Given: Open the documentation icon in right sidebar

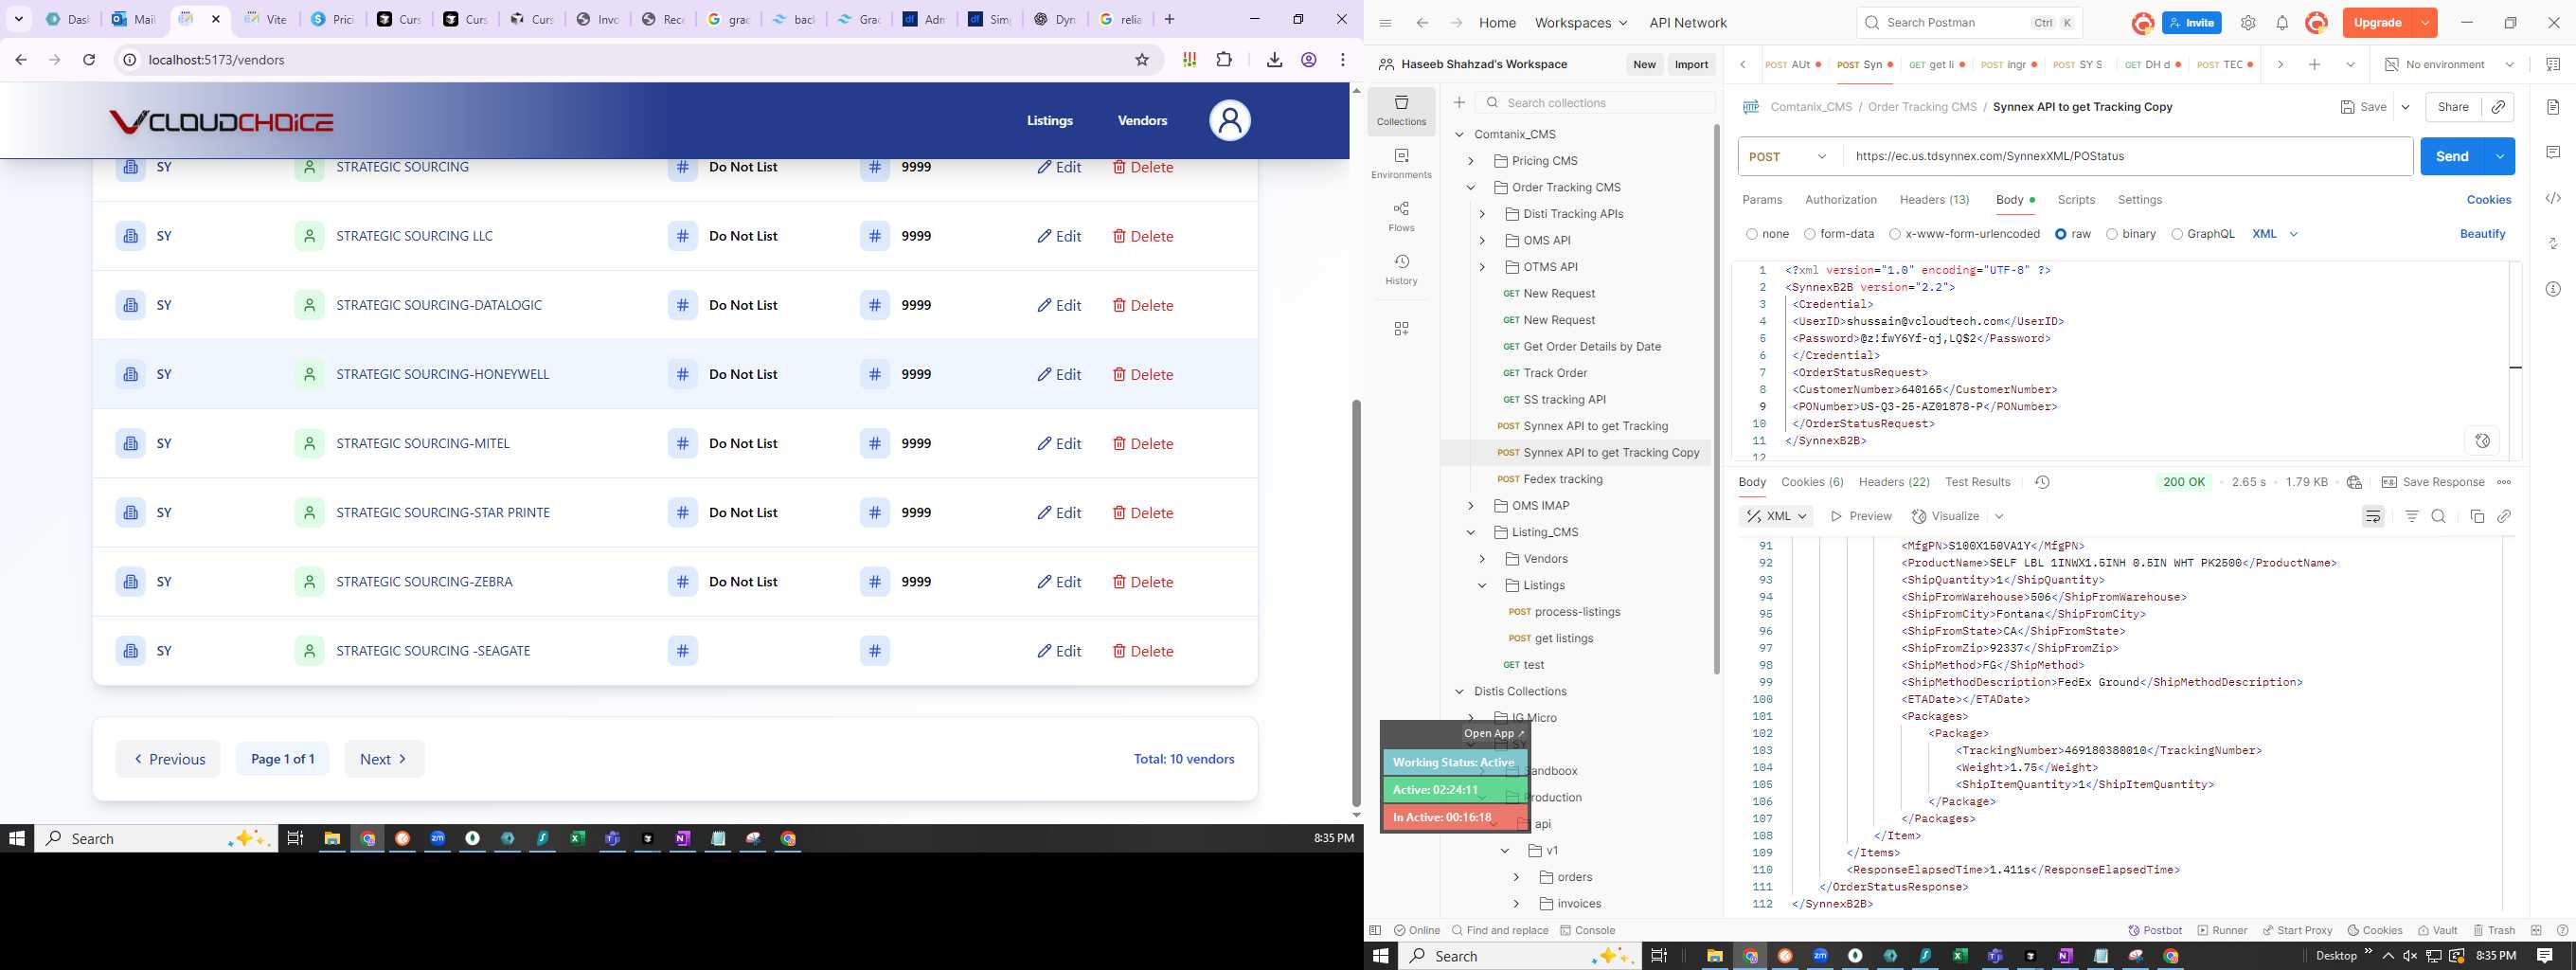Looking at the screenshot, I should [2553, 107].
